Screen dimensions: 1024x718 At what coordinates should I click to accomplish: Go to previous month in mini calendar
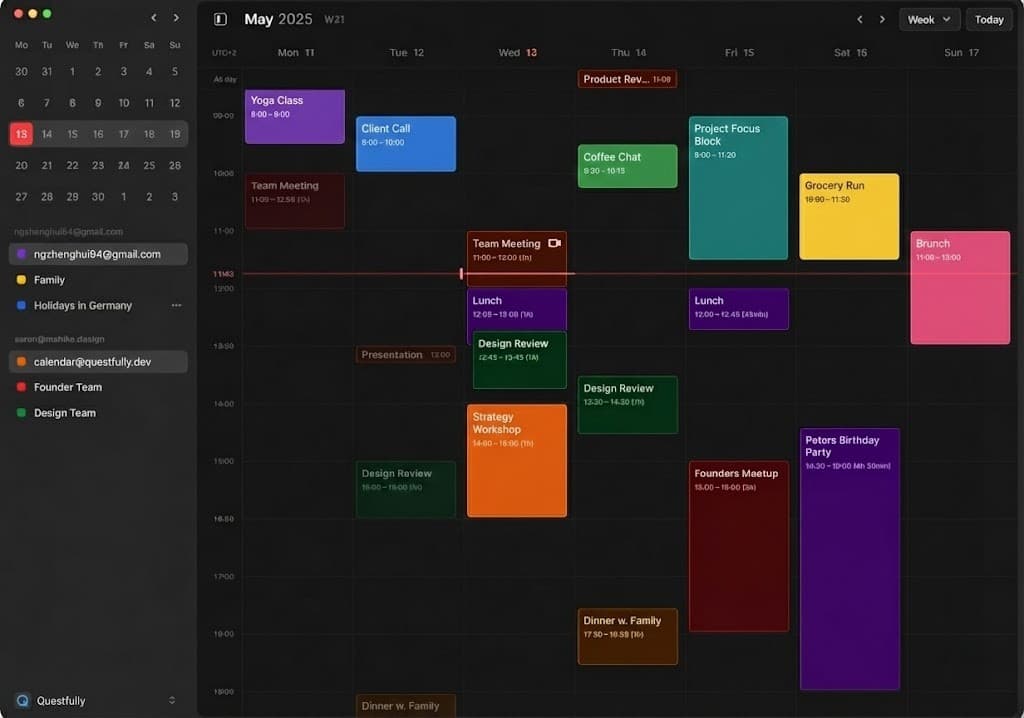pyautogui.click(x=152, y=17)
